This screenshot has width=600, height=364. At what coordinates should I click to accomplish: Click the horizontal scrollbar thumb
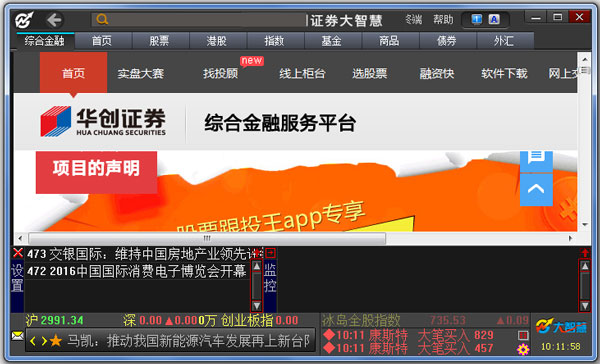(207, 238)
